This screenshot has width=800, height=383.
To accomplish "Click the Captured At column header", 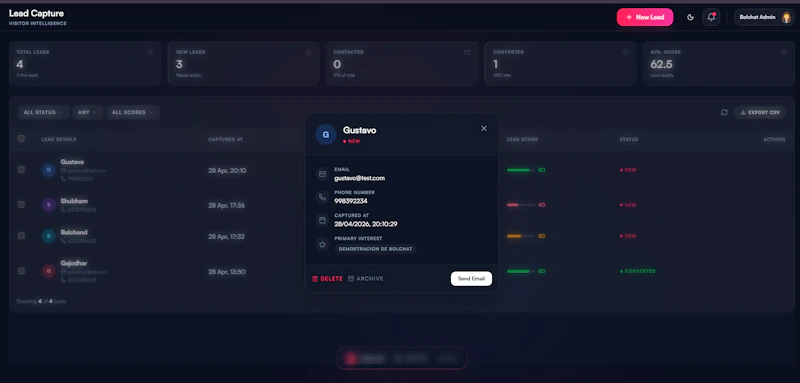I will click(226, 139).
